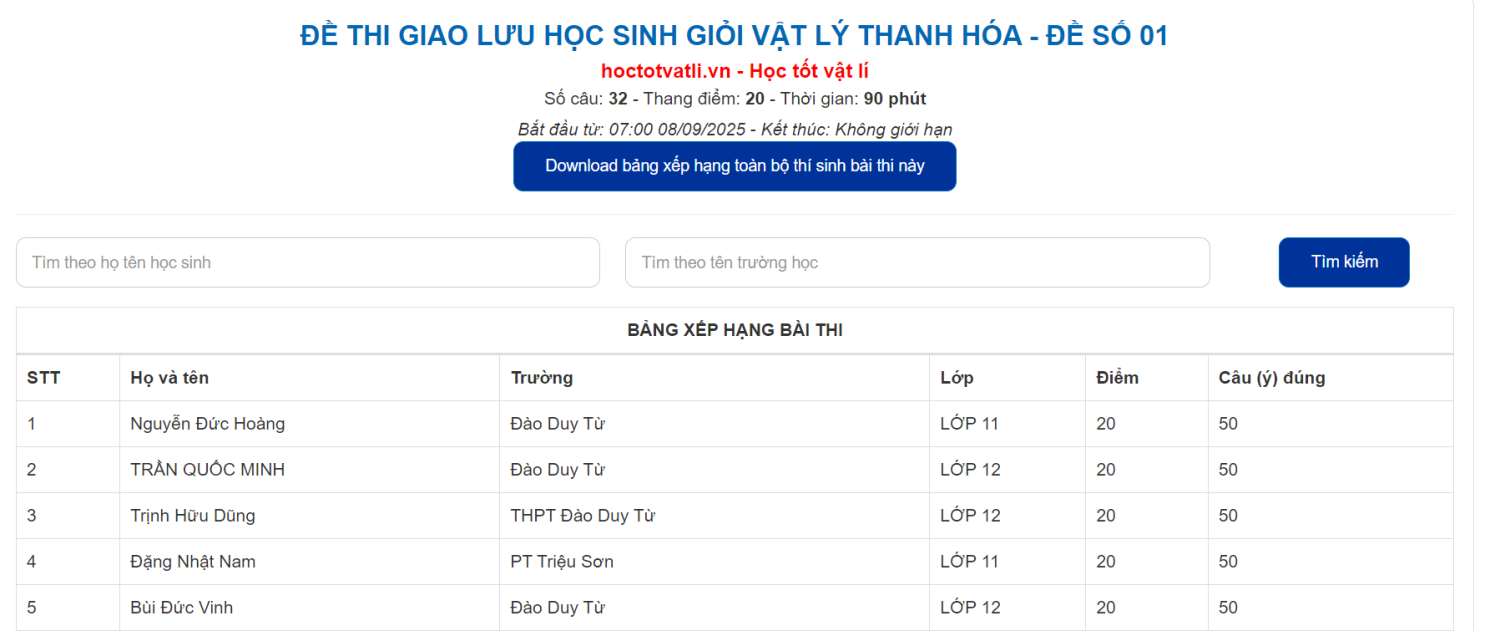1500x631 pixels.
Task: Click the Họ và tên column header
Action: coord(170,378)
